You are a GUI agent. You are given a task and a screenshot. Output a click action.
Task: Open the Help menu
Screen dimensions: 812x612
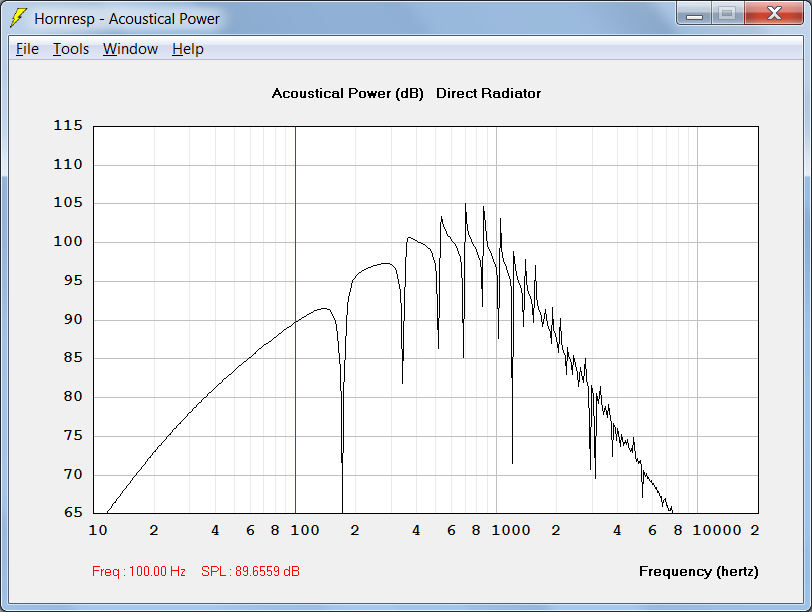[x=187, y=49]
